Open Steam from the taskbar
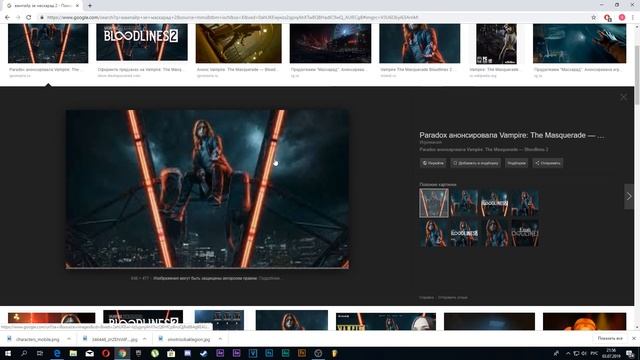 coord(204,353)
